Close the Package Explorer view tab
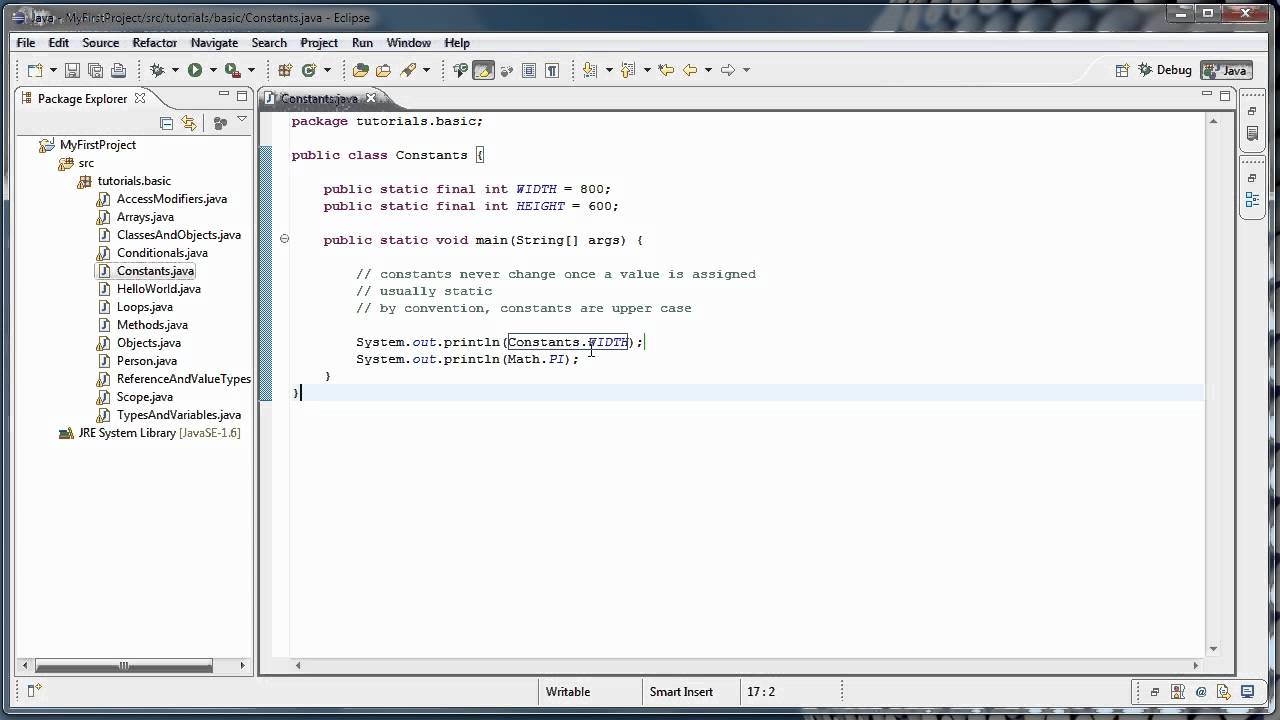The width and height of the screenshot is (1280, 720). point(140,98)
